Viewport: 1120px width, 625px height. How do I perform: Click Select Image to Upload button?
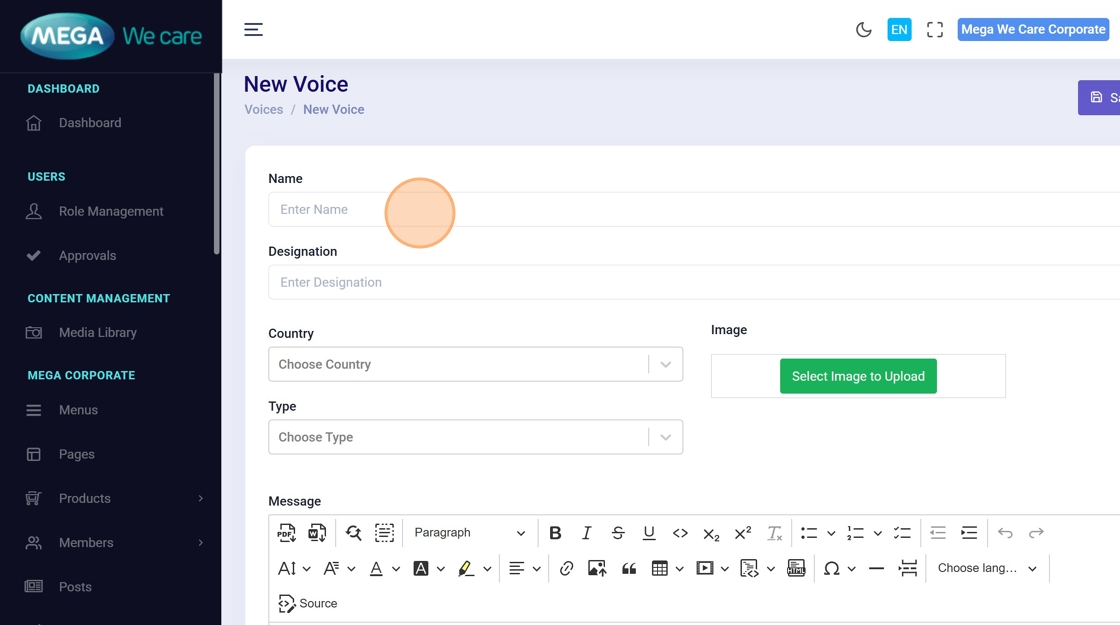click(858, 376)
